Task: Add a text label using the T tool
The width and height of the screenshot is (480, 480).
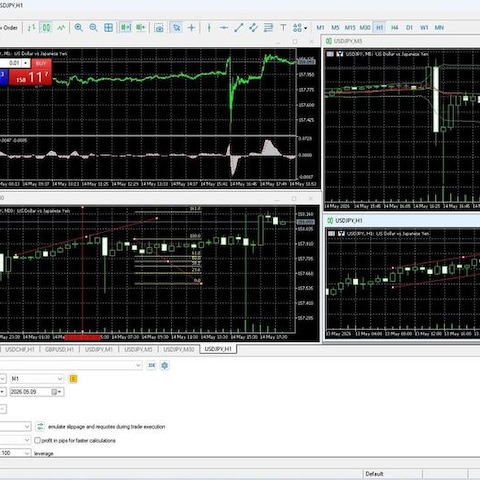Action: point(283,28)
